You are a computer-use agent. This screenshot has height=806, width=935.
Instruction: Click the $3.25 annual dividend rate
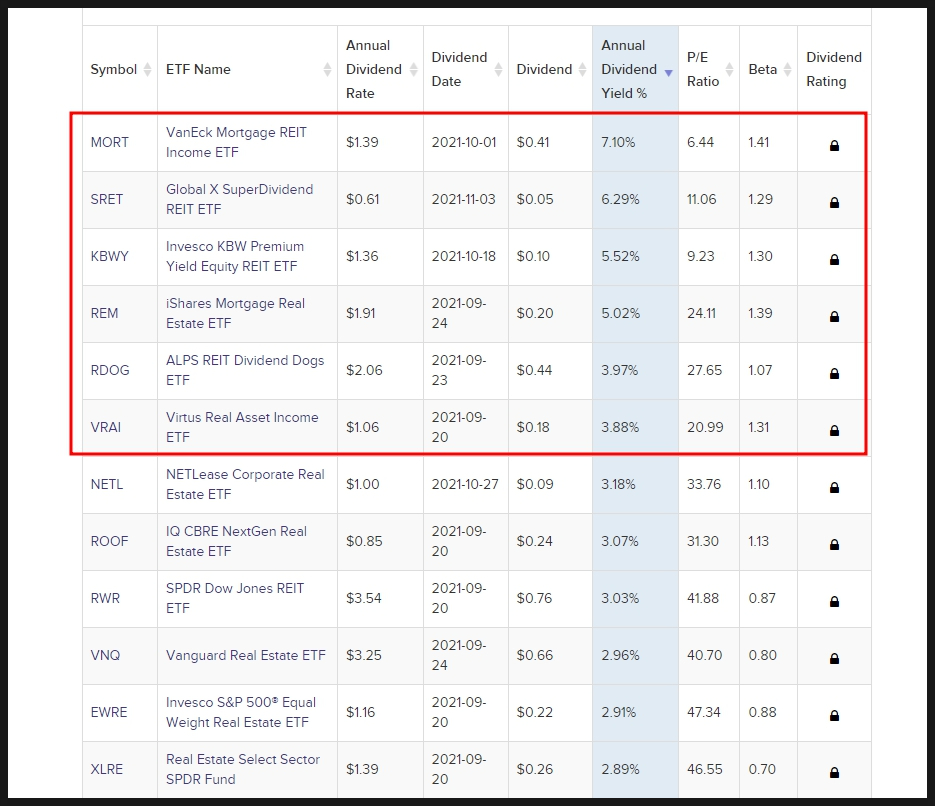(x=364, y=655)
